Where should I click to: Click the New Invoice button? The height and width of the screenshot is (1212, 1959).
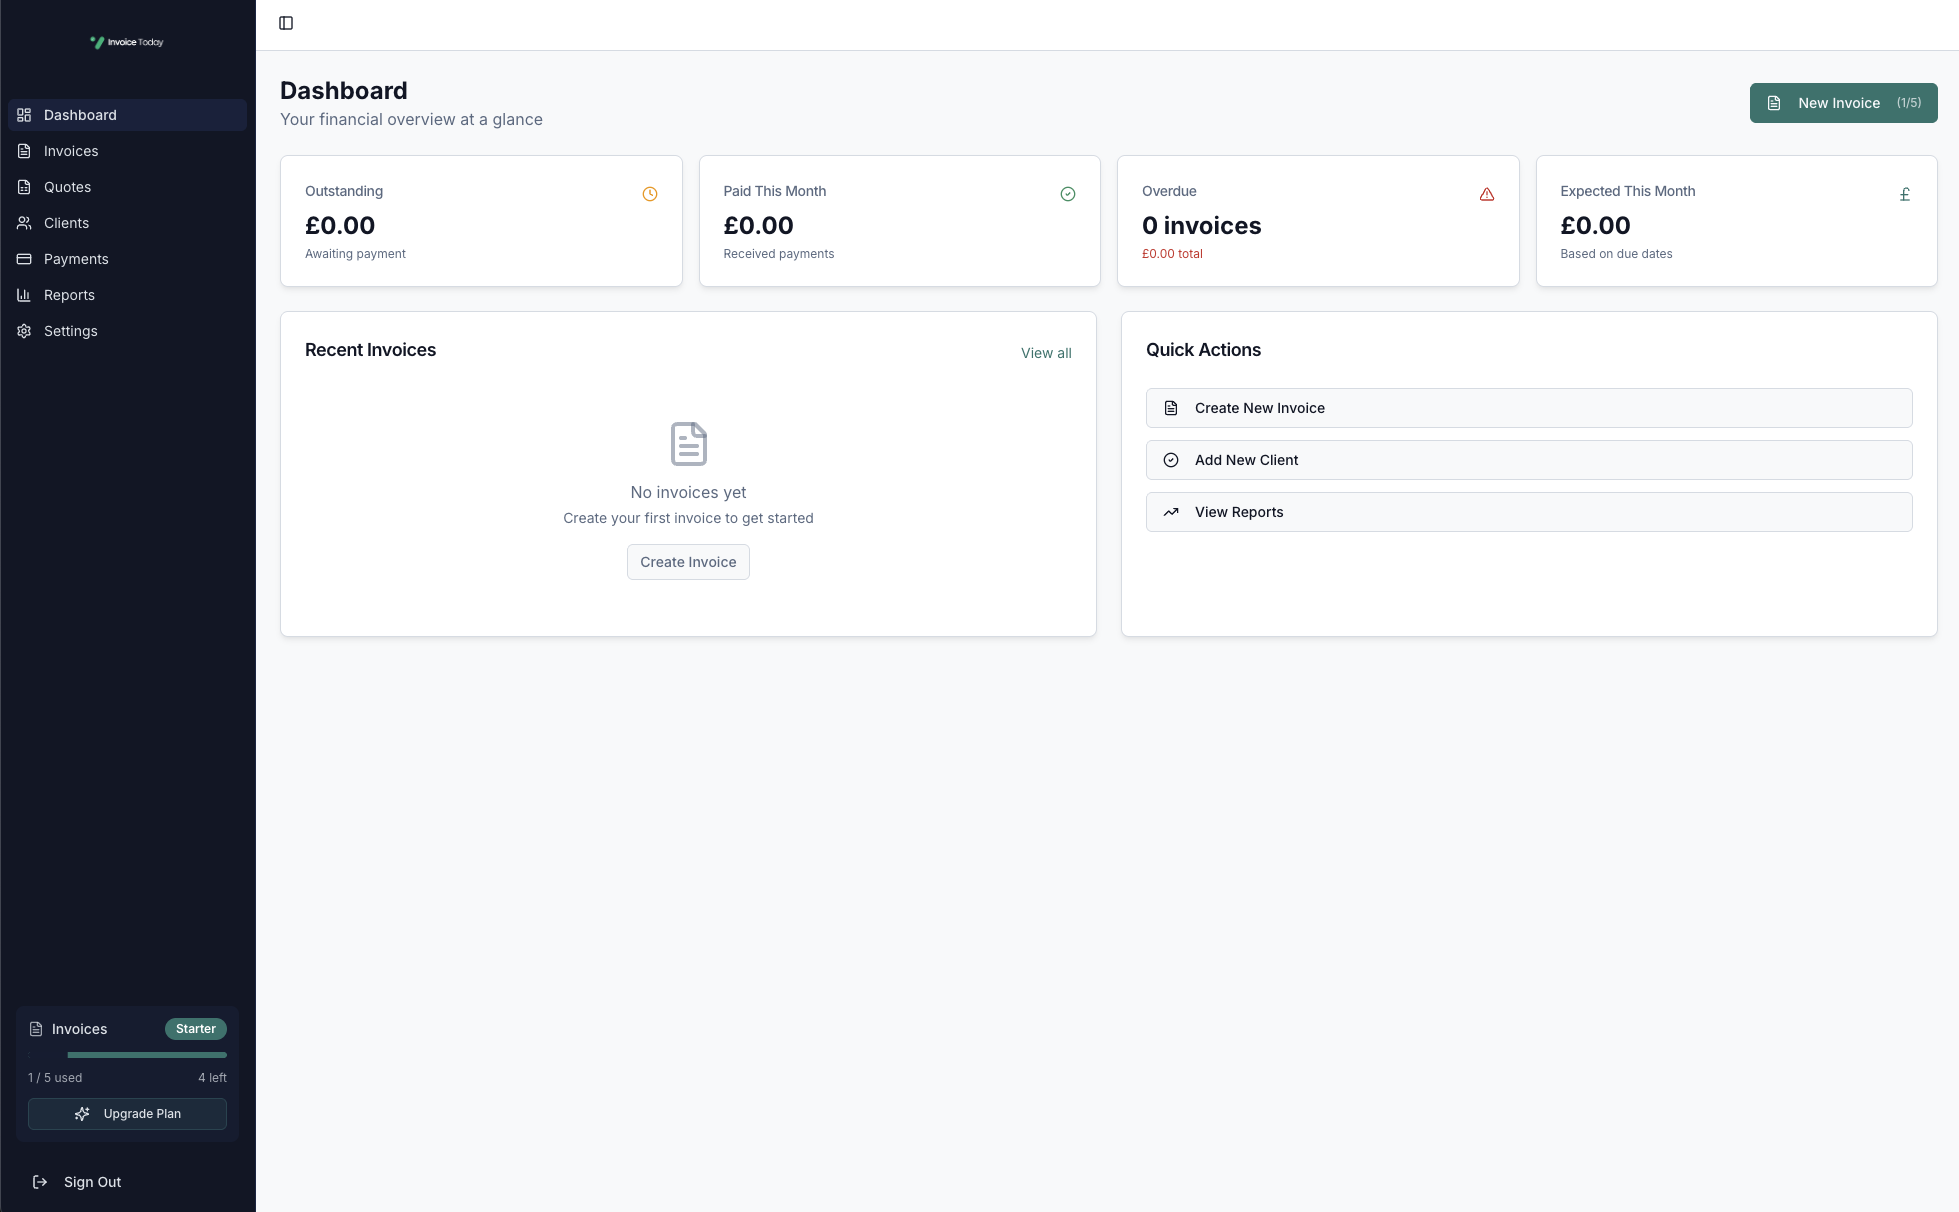pos(1842,103)
